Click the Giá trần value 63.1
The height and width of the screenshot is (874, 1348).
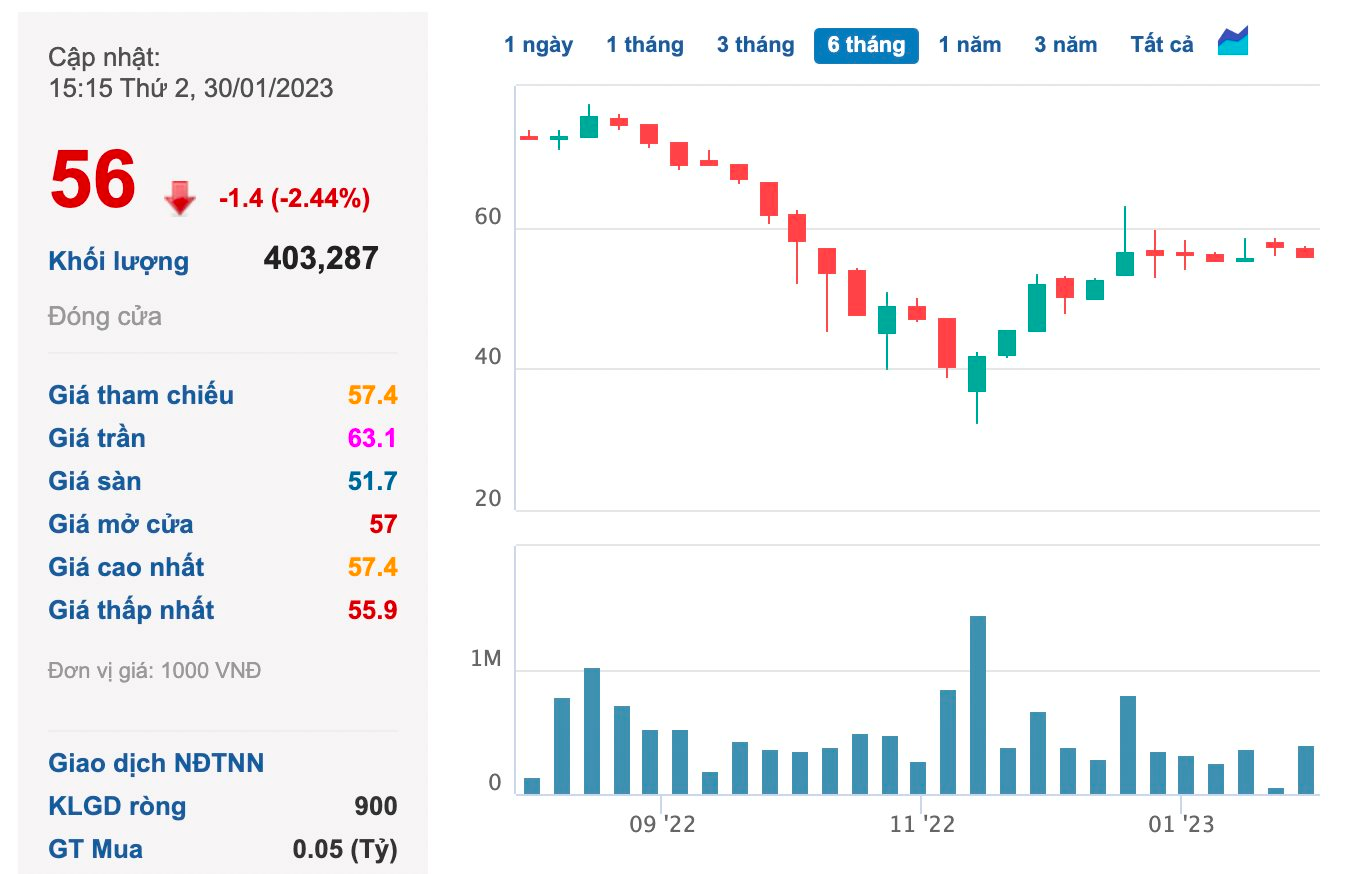(x=372, y=438)
